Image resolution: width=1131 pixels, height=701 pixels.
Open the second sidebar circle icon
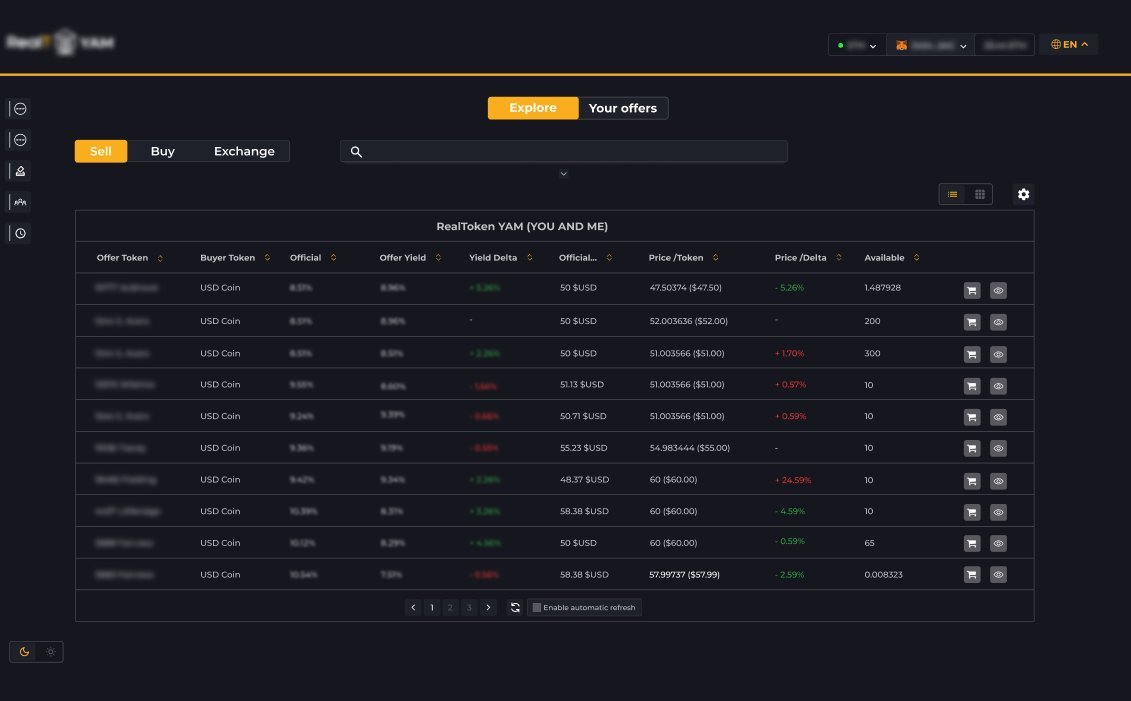pos(20,140)
